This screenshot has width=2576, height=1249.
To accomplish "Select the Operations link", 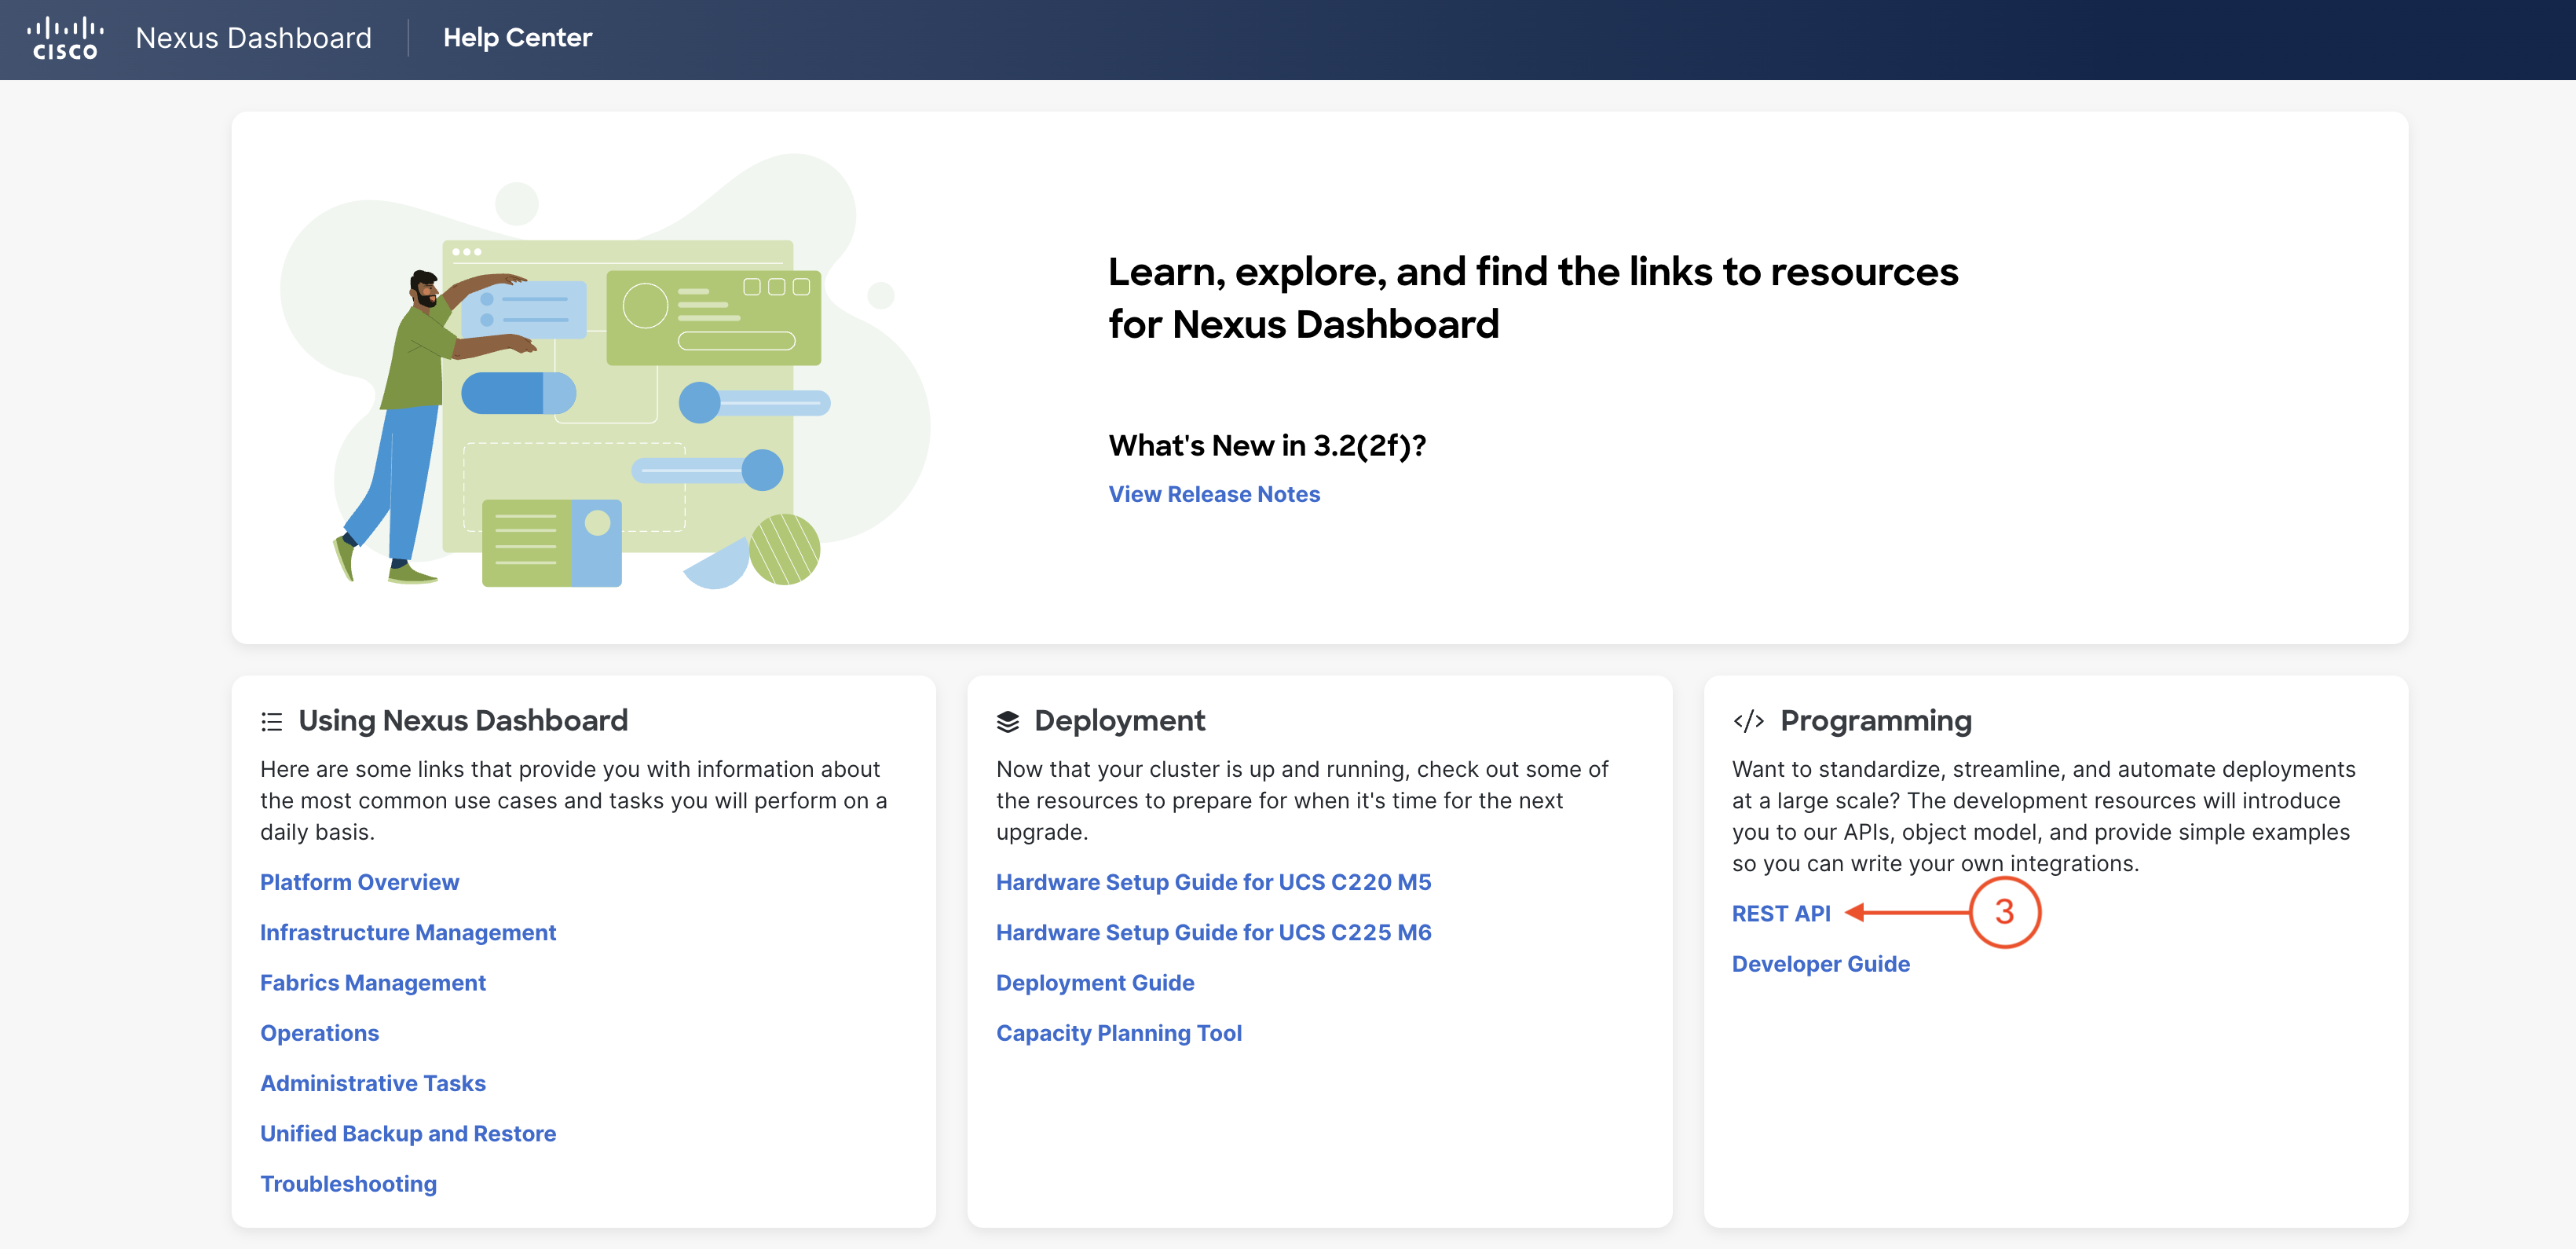I will coord(320,1033).
